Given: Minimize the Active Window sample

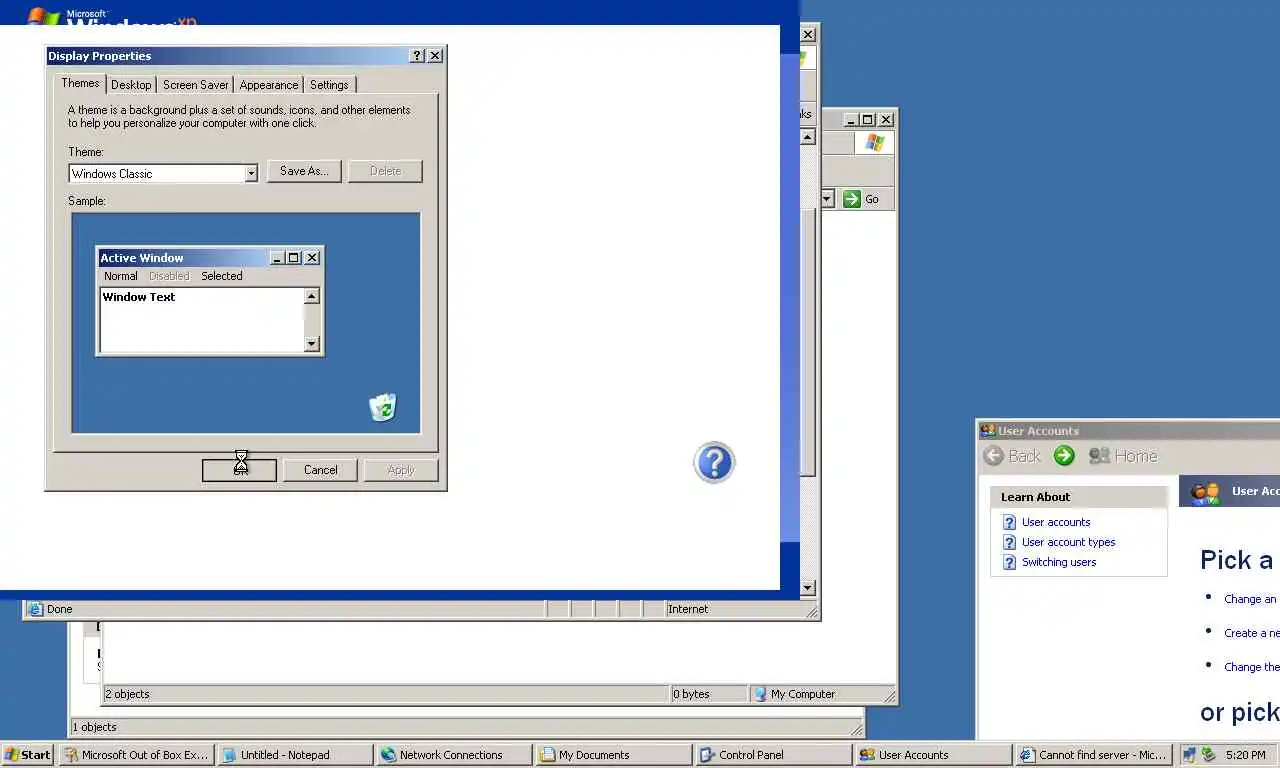Looking at the screenshot, I should click(x=277, y=258).
